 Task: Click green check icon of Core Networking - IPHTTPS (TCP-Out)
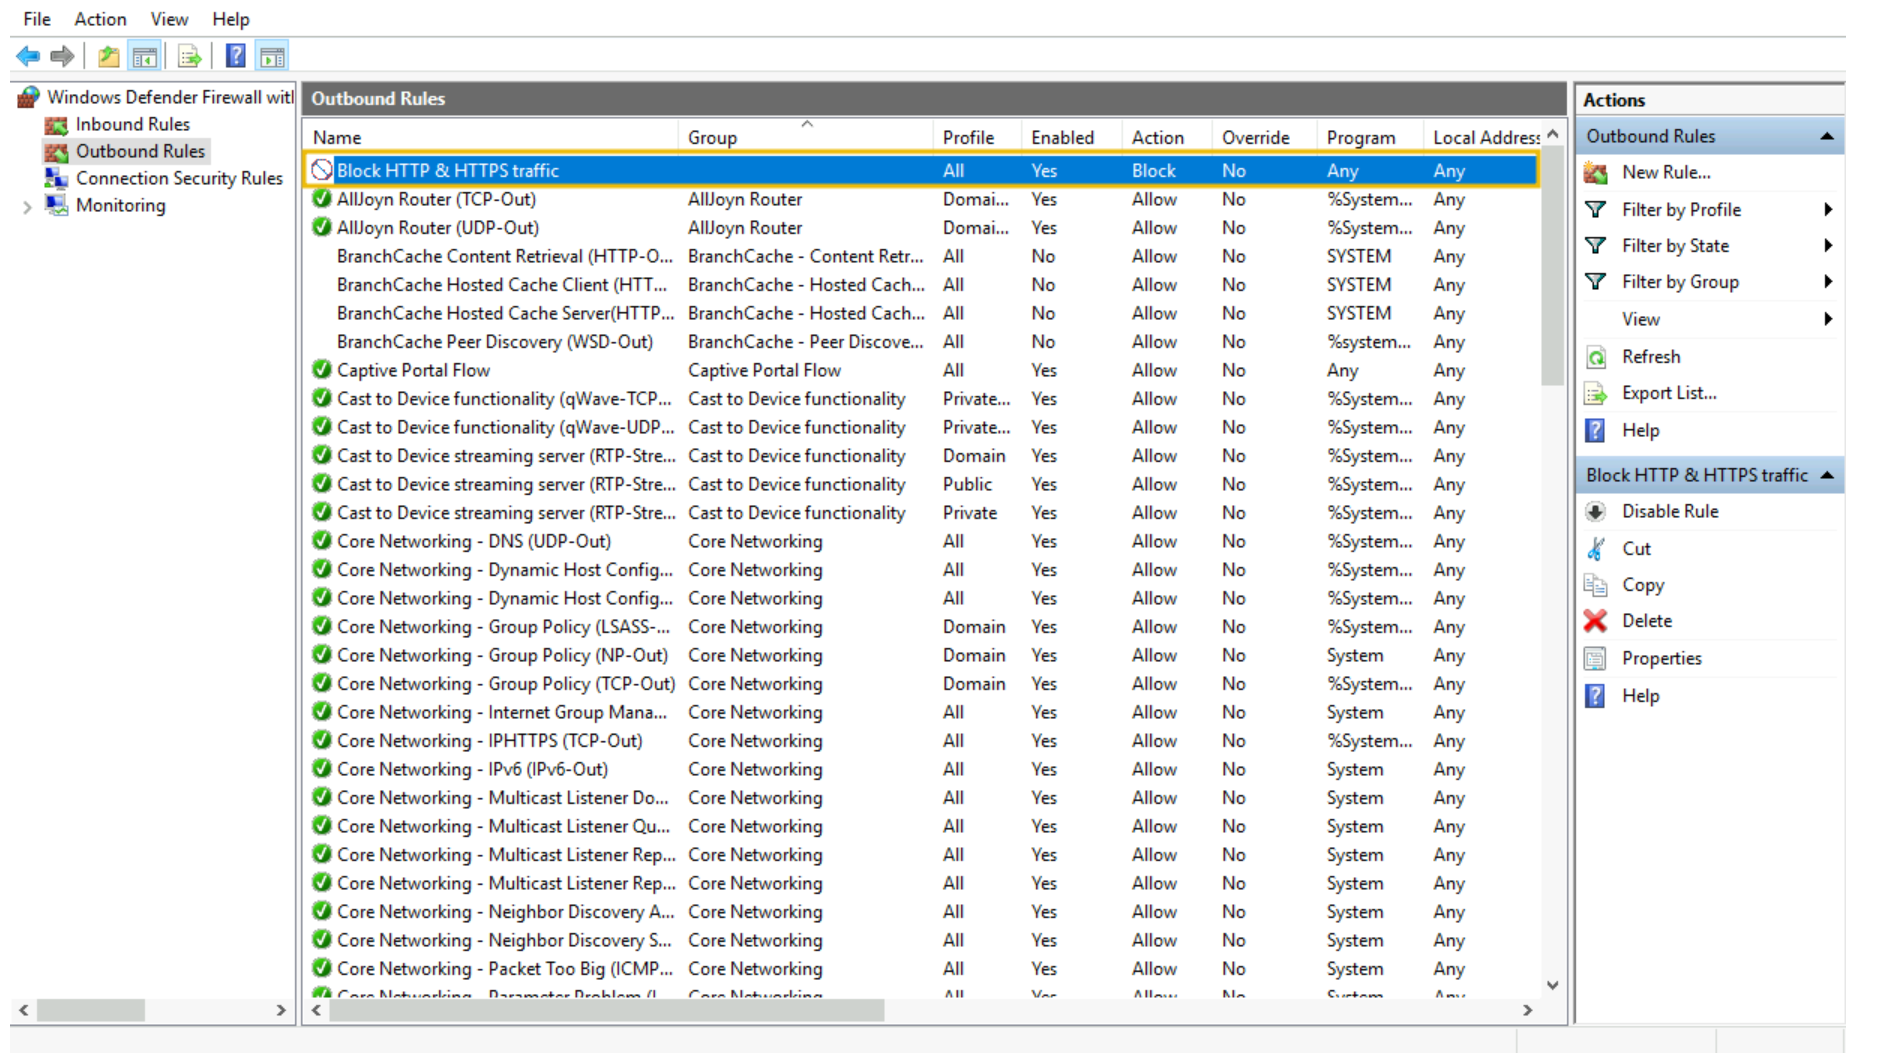[x=321, y=740]
